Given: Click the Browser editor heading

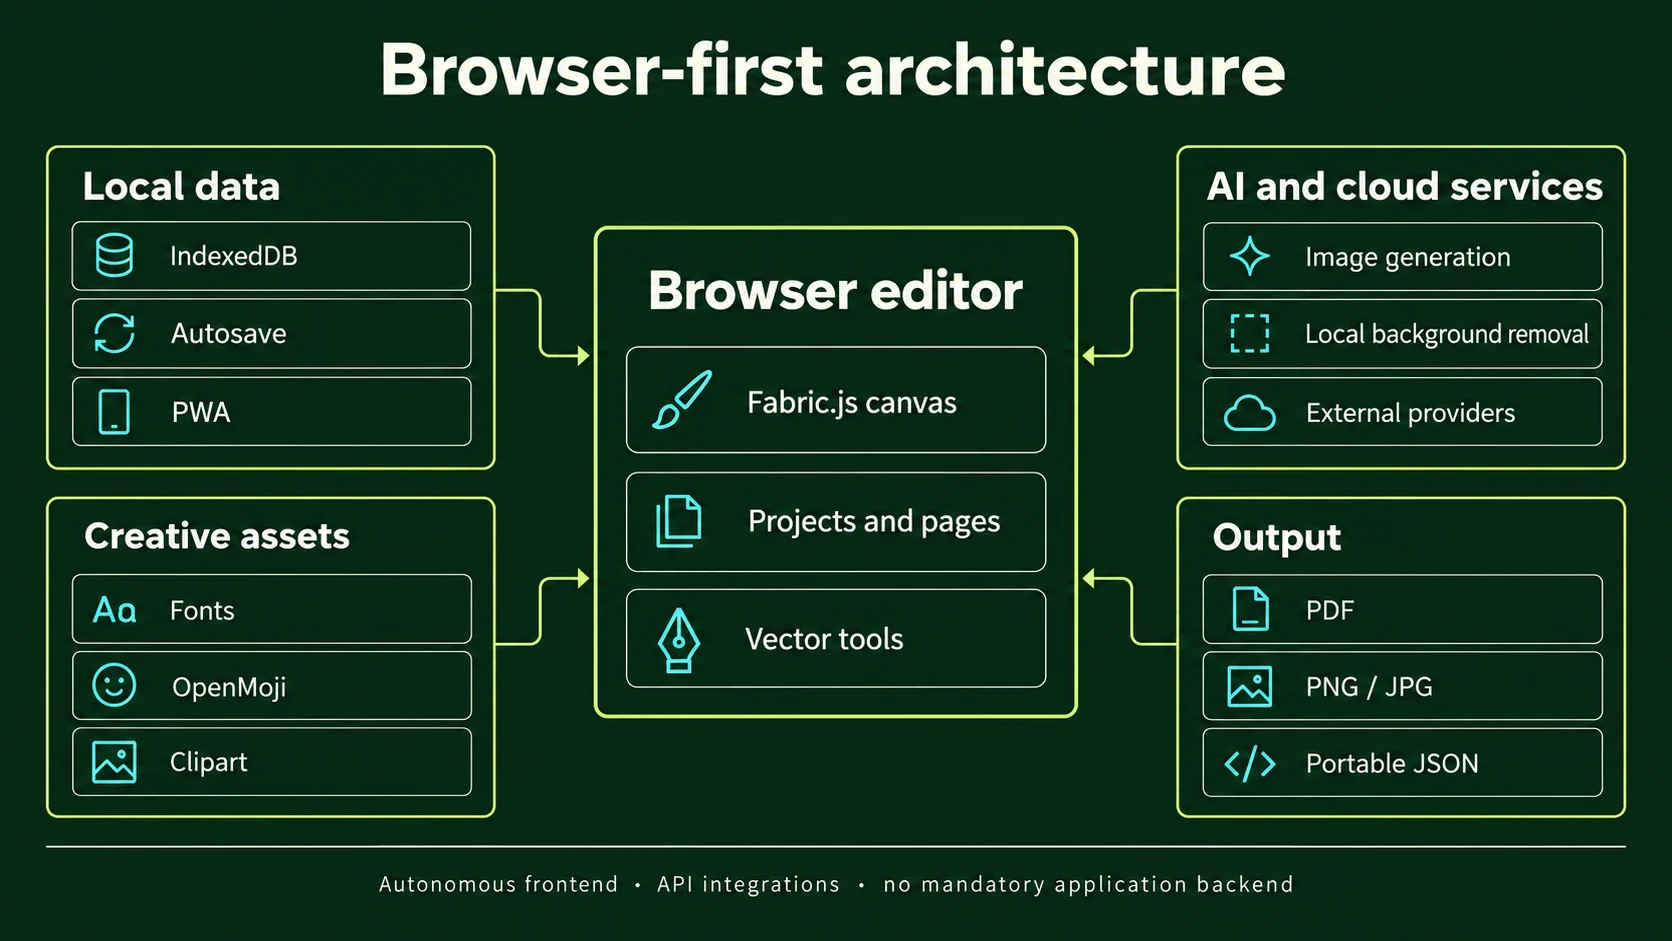Looking at the screenshot, I should pos(835,291).
